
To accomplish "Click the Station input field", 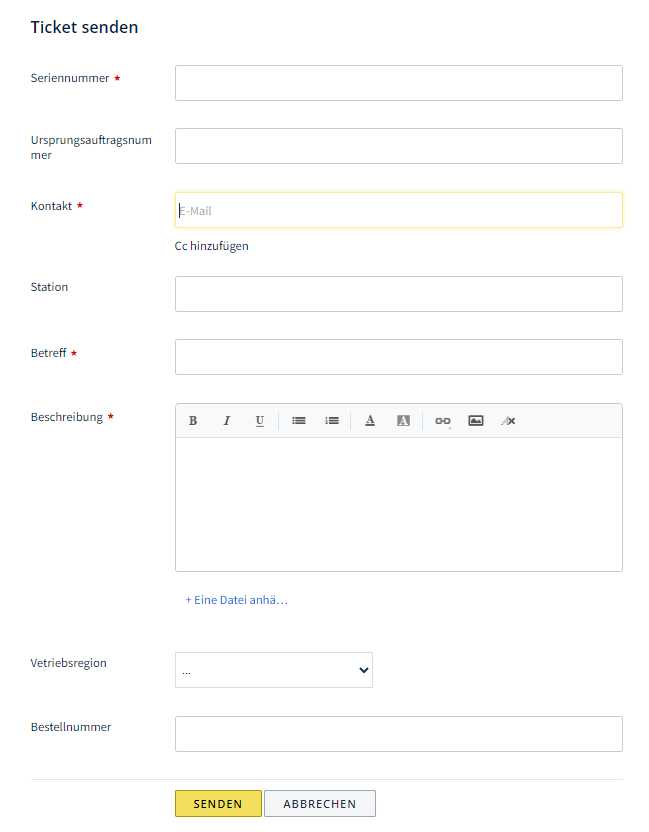I will pos(399,294).
